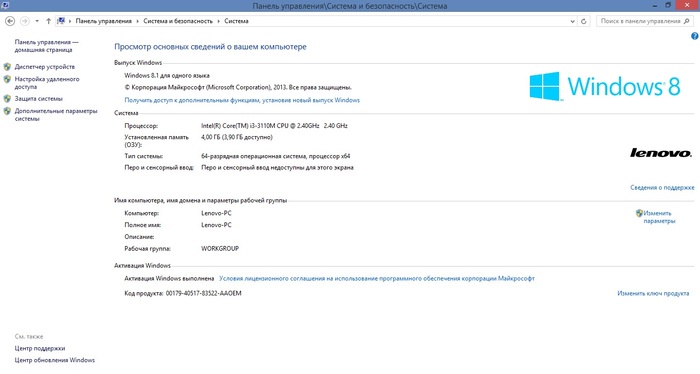Image resolution: width=700 pixels, height=374 pixels.
Task: Click 'WORKGROUP' value
Action: tap(220, 249)
